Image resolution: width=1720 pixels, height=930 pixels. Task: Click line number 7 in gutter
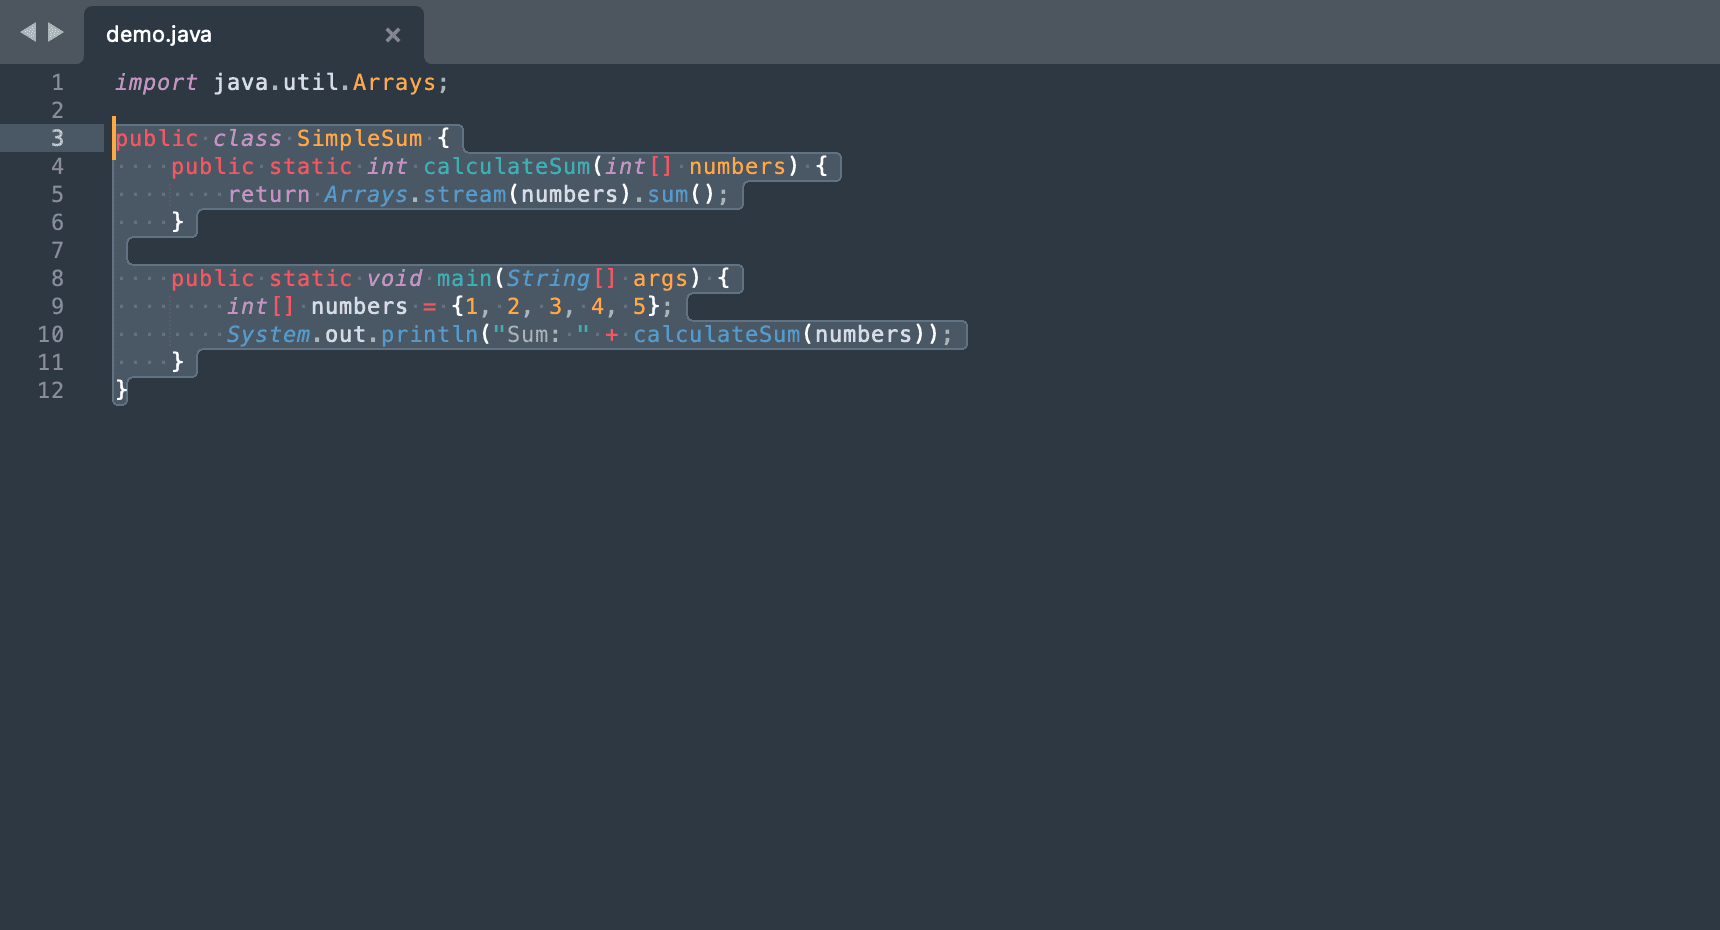(57, 250)
